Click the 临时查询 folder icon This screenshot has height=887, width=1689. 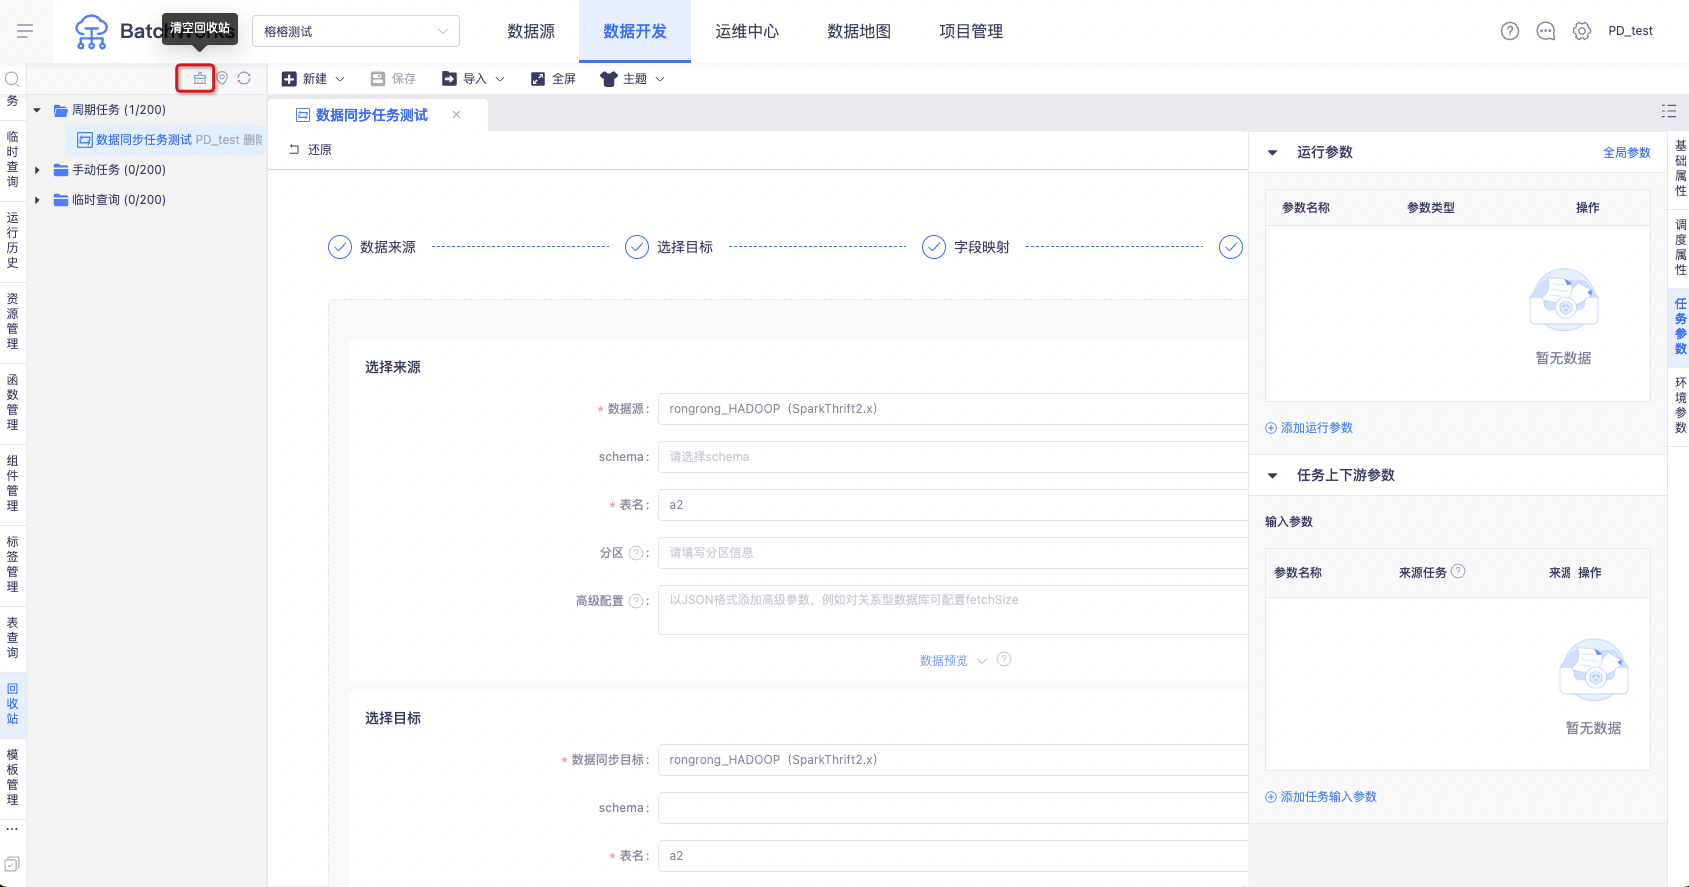pyautogui.click(x=61, y=200)
